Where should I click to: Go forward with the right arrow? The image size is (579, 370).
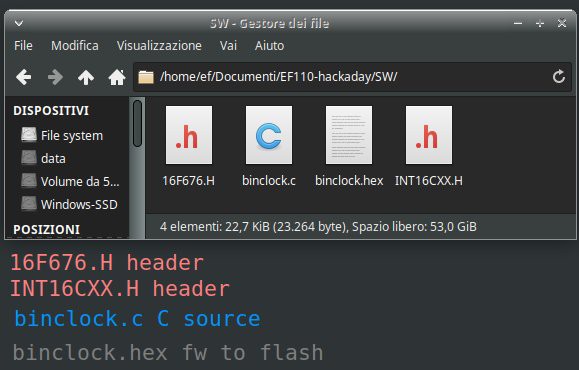tap(55, 77)
